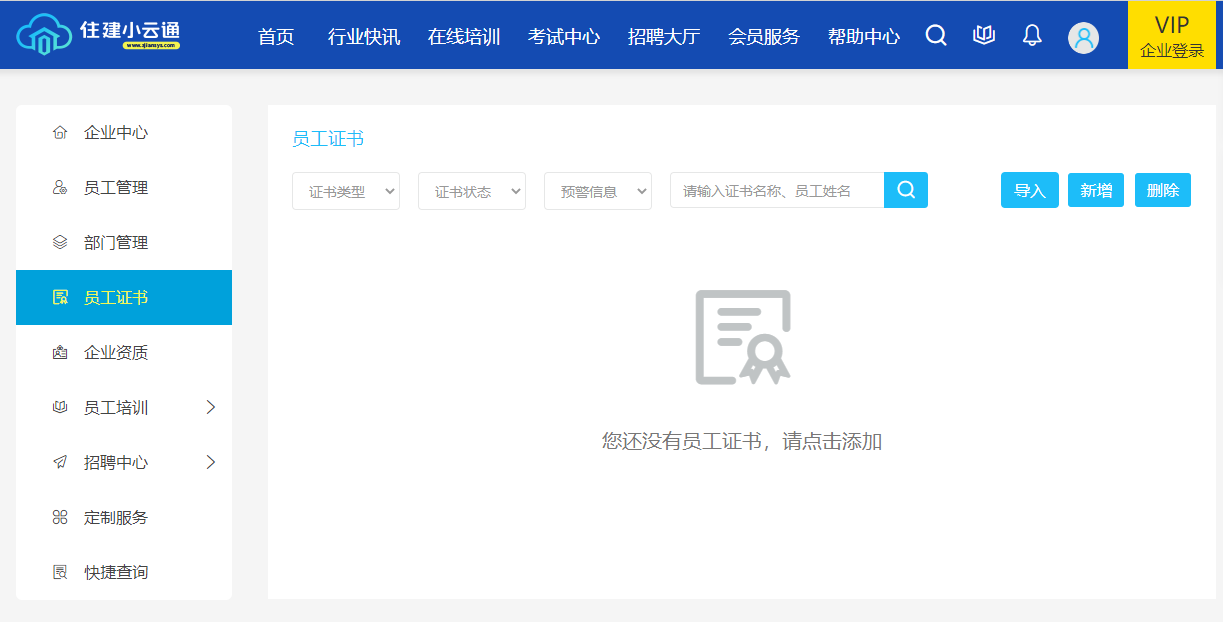Open the 预警信息 dropdown
The width and height of the screenshot is (1223, 622).
point(598,191)
